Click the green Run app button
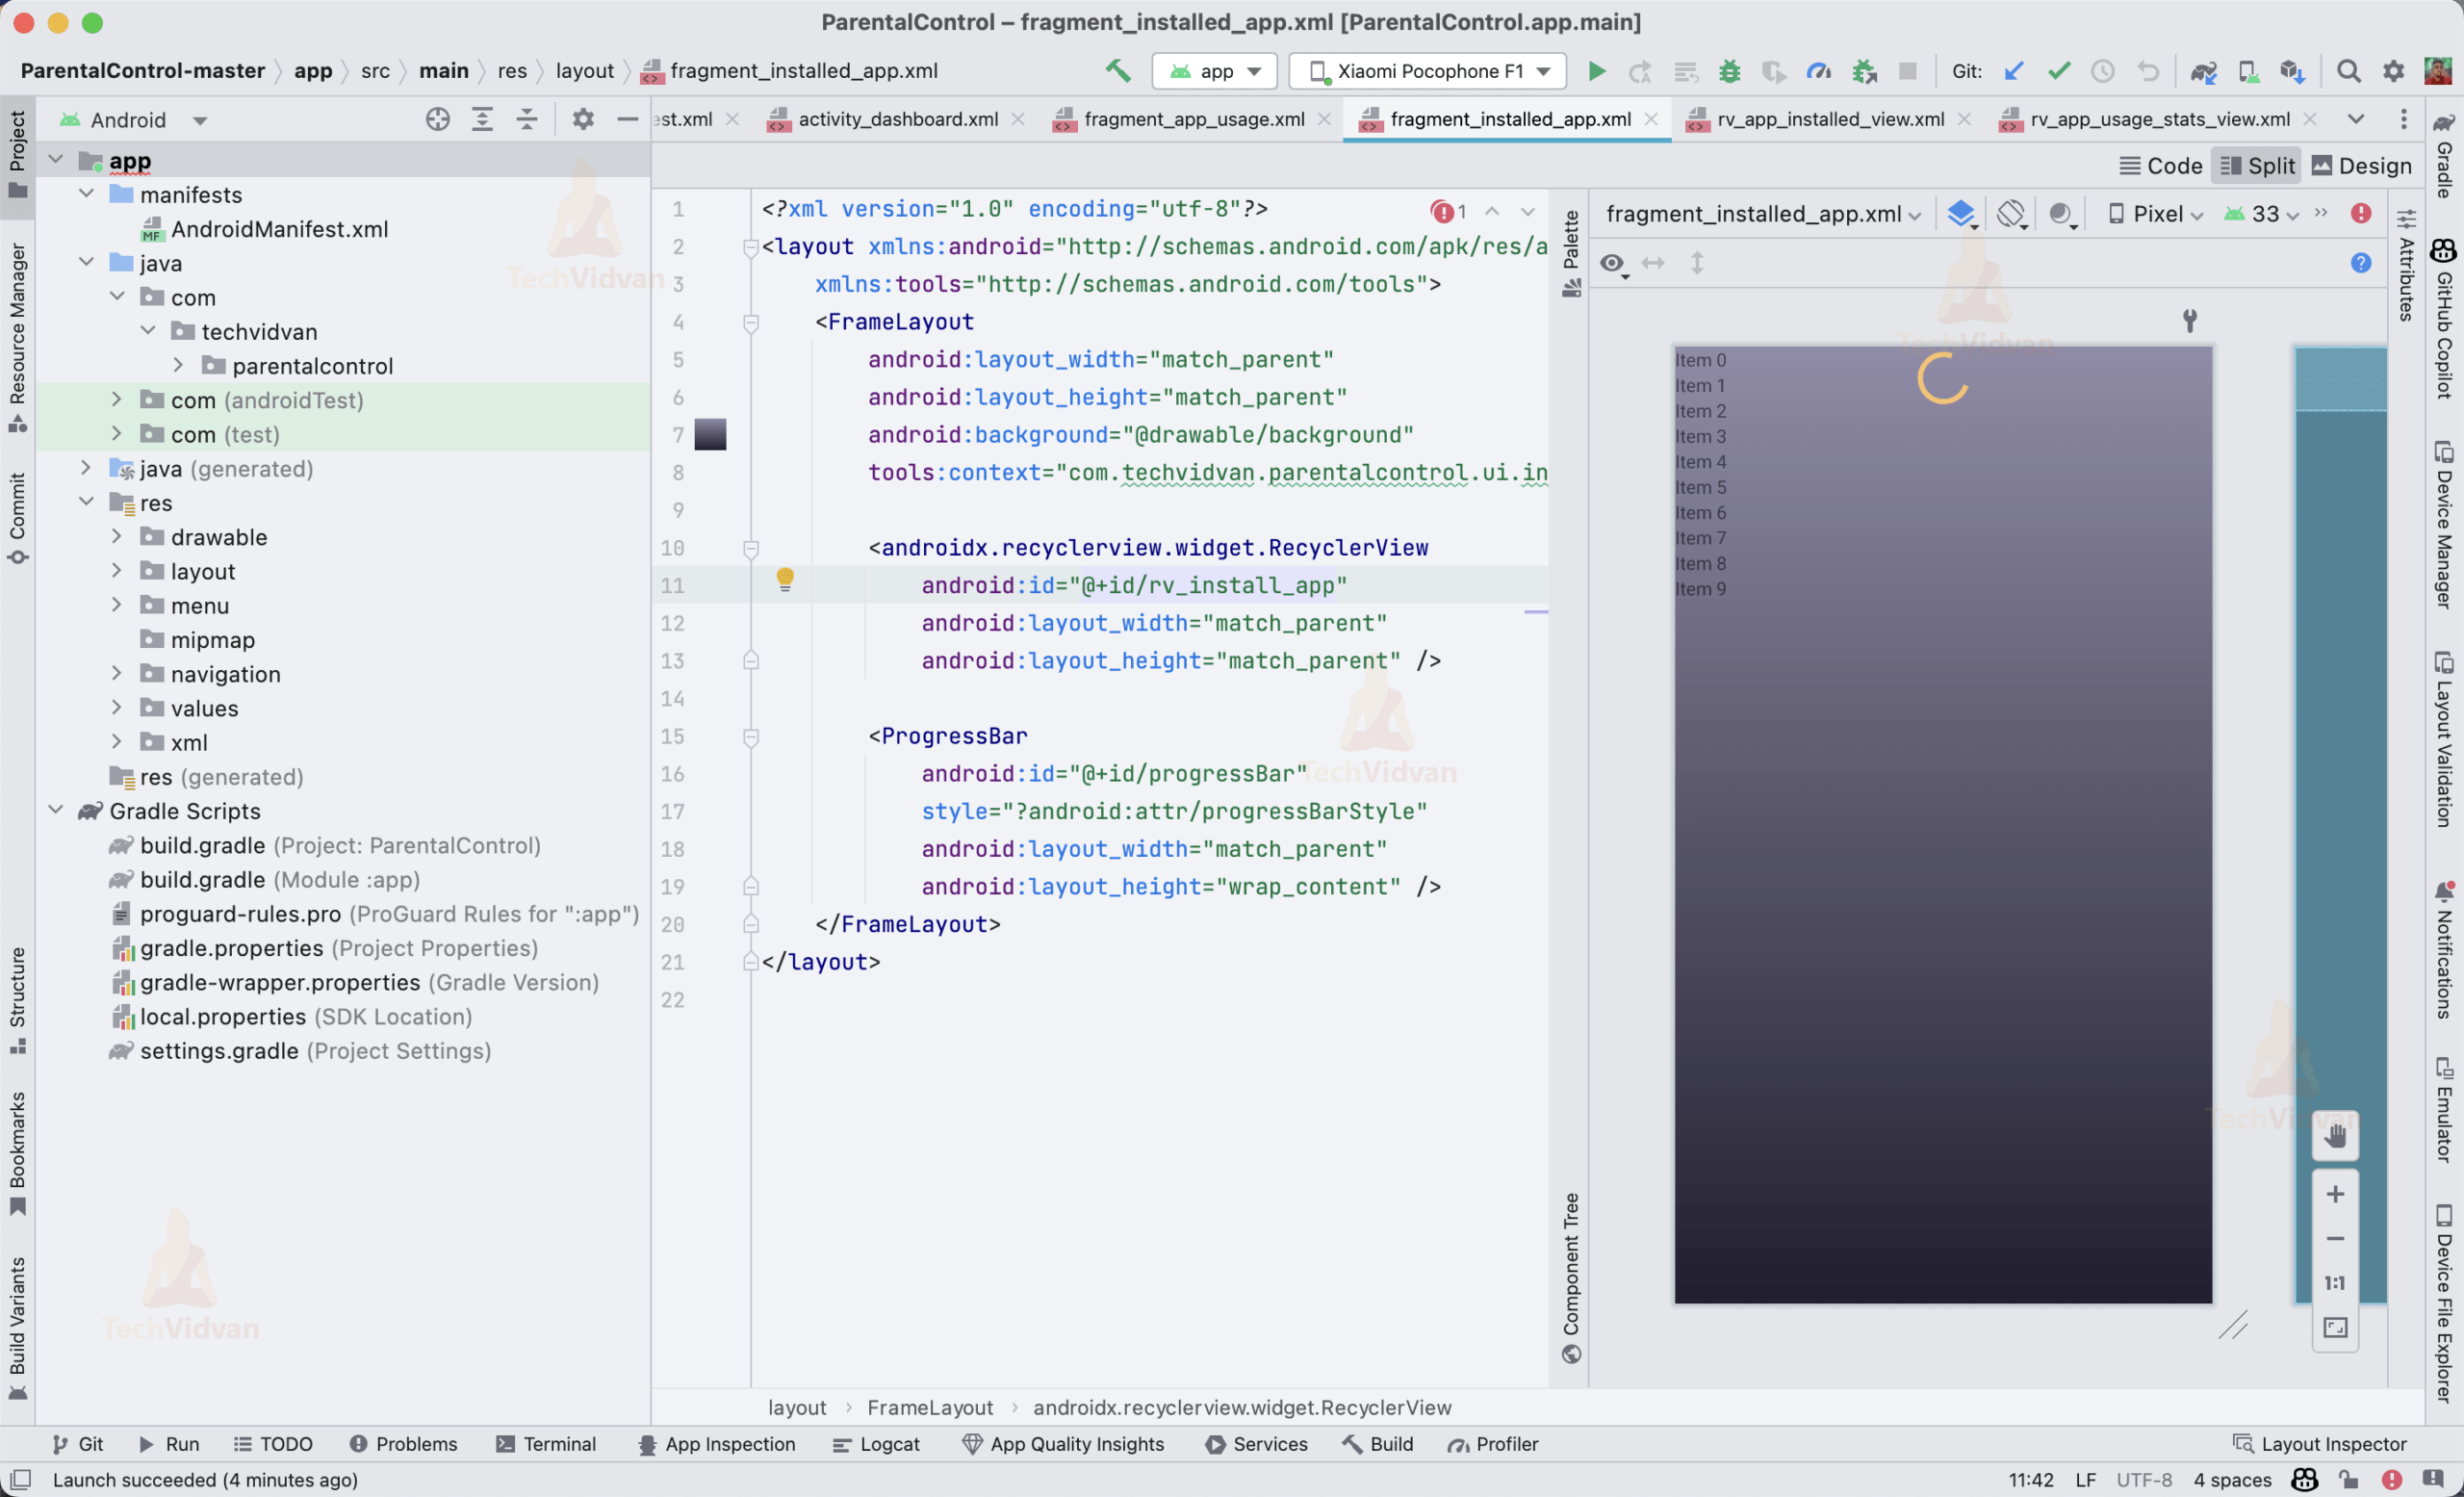 1596,71
